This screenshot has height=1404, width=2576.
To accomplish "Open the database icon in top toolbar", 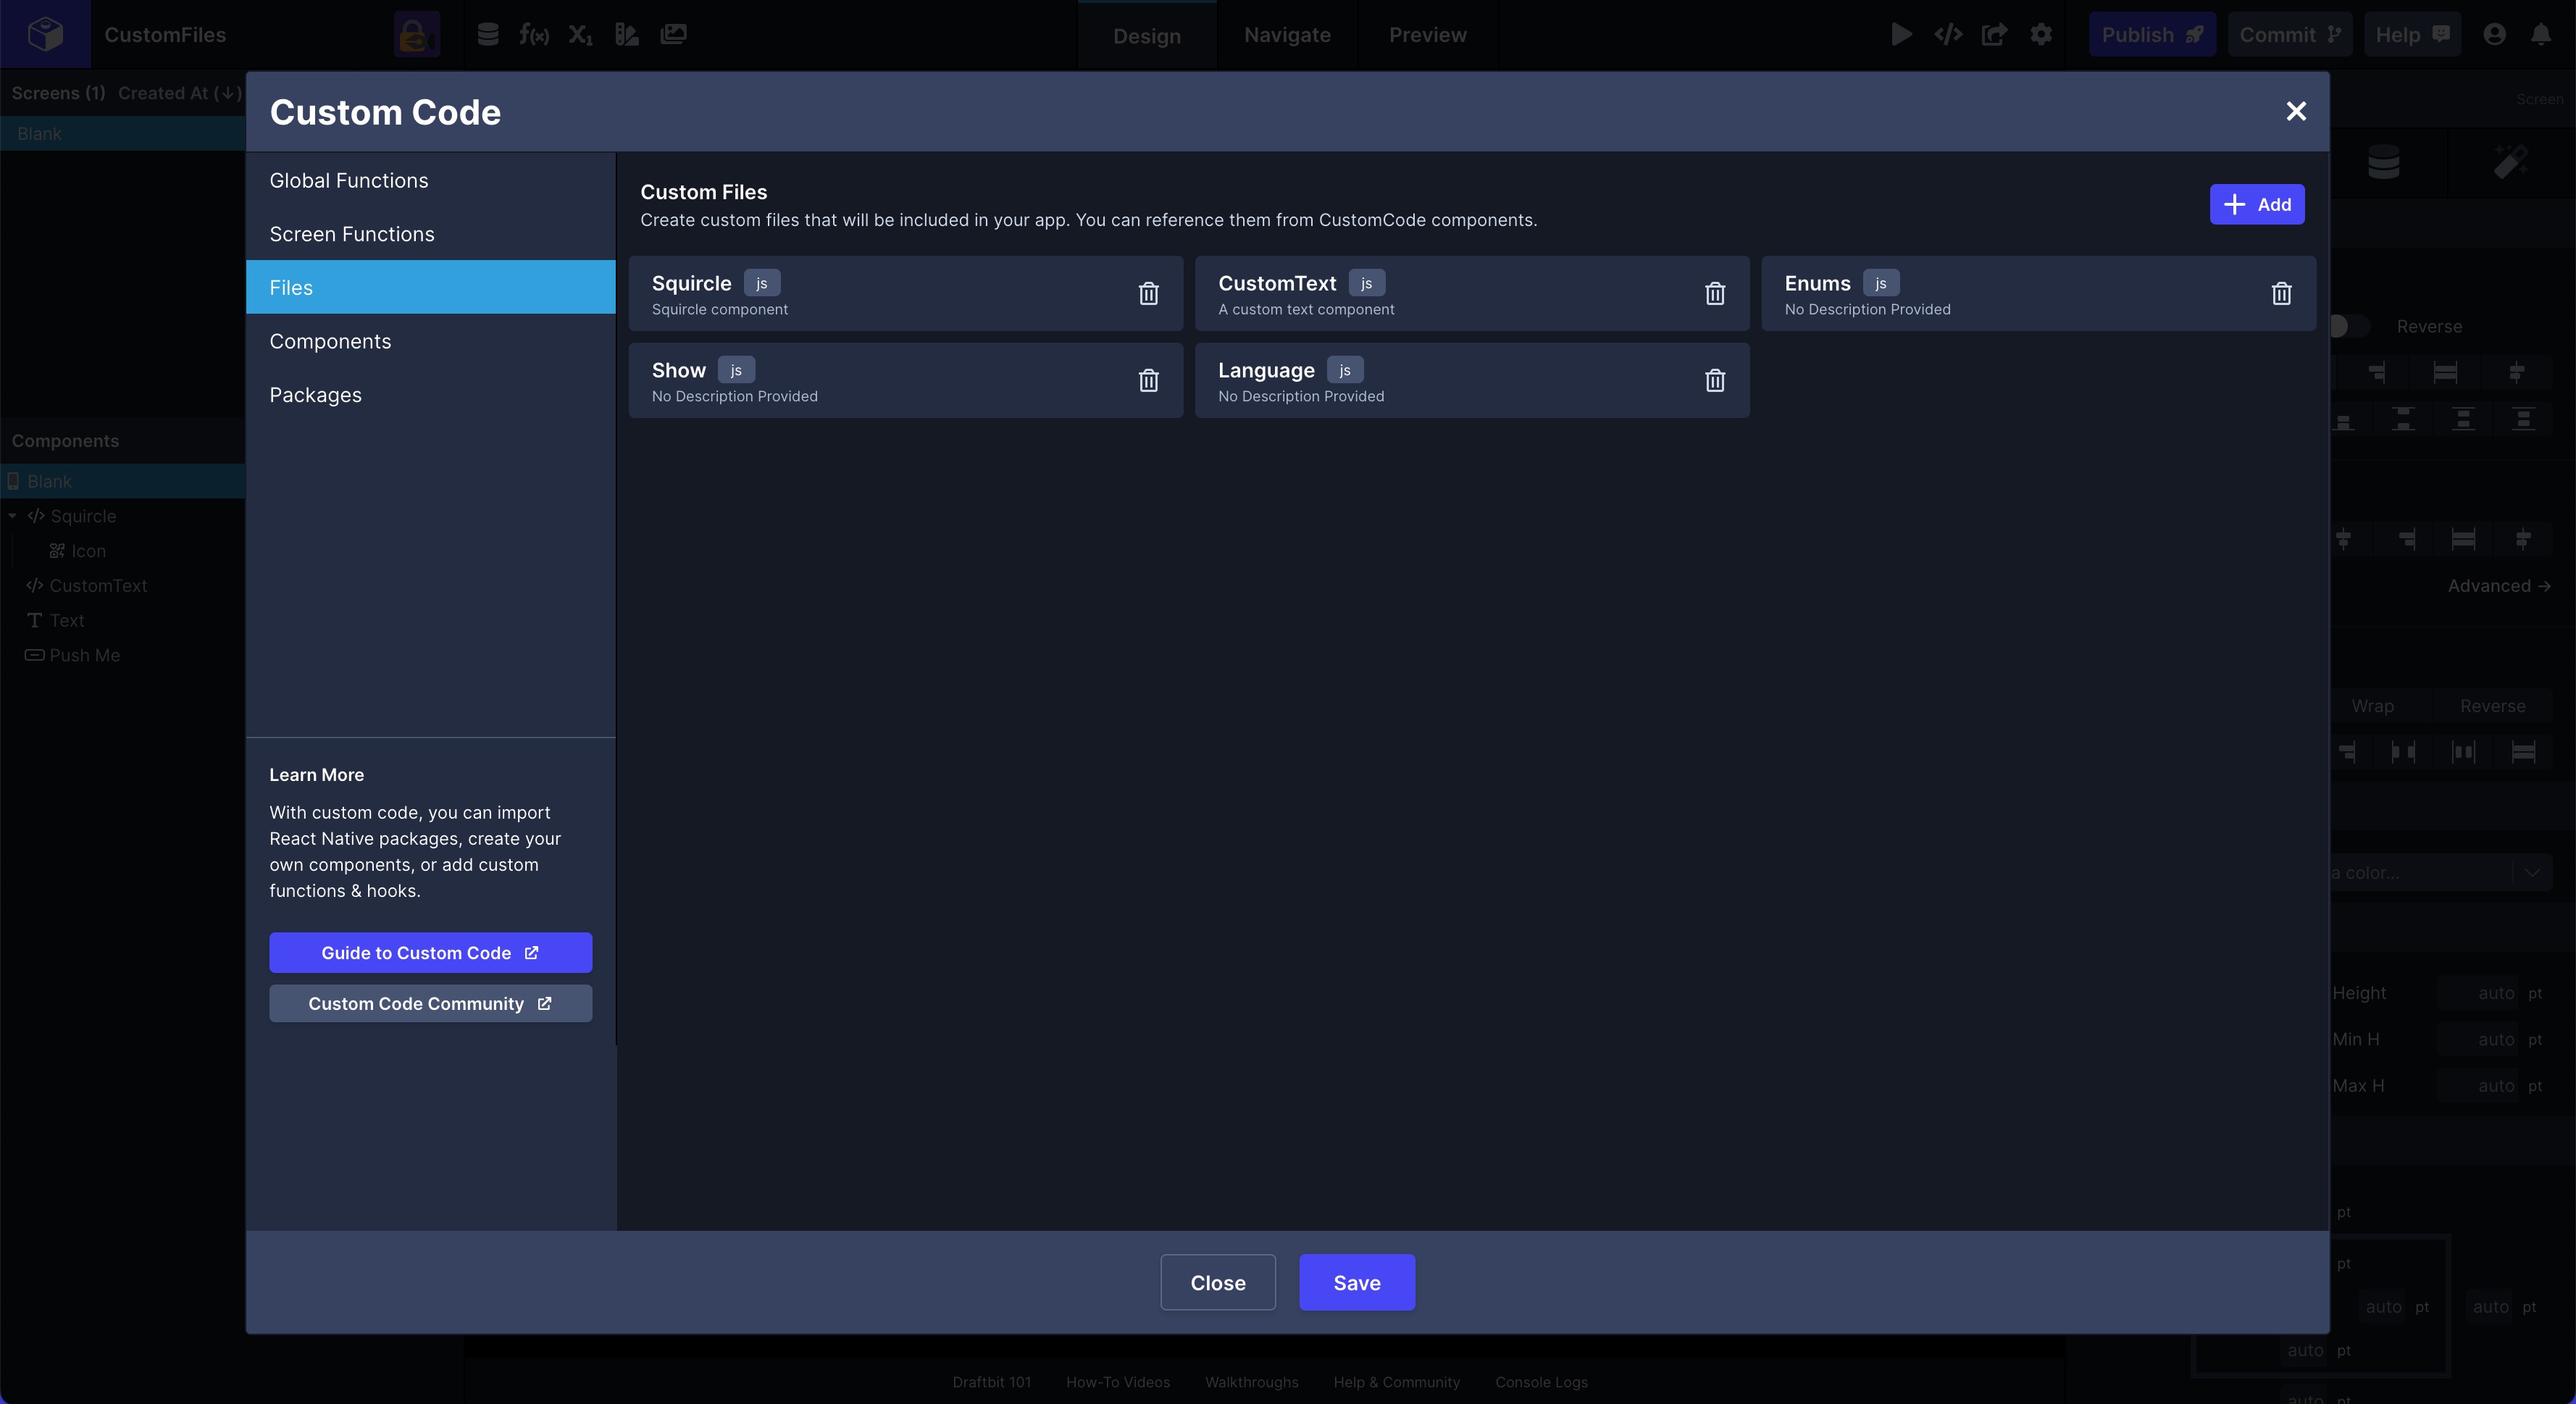I will pos(488,34).
